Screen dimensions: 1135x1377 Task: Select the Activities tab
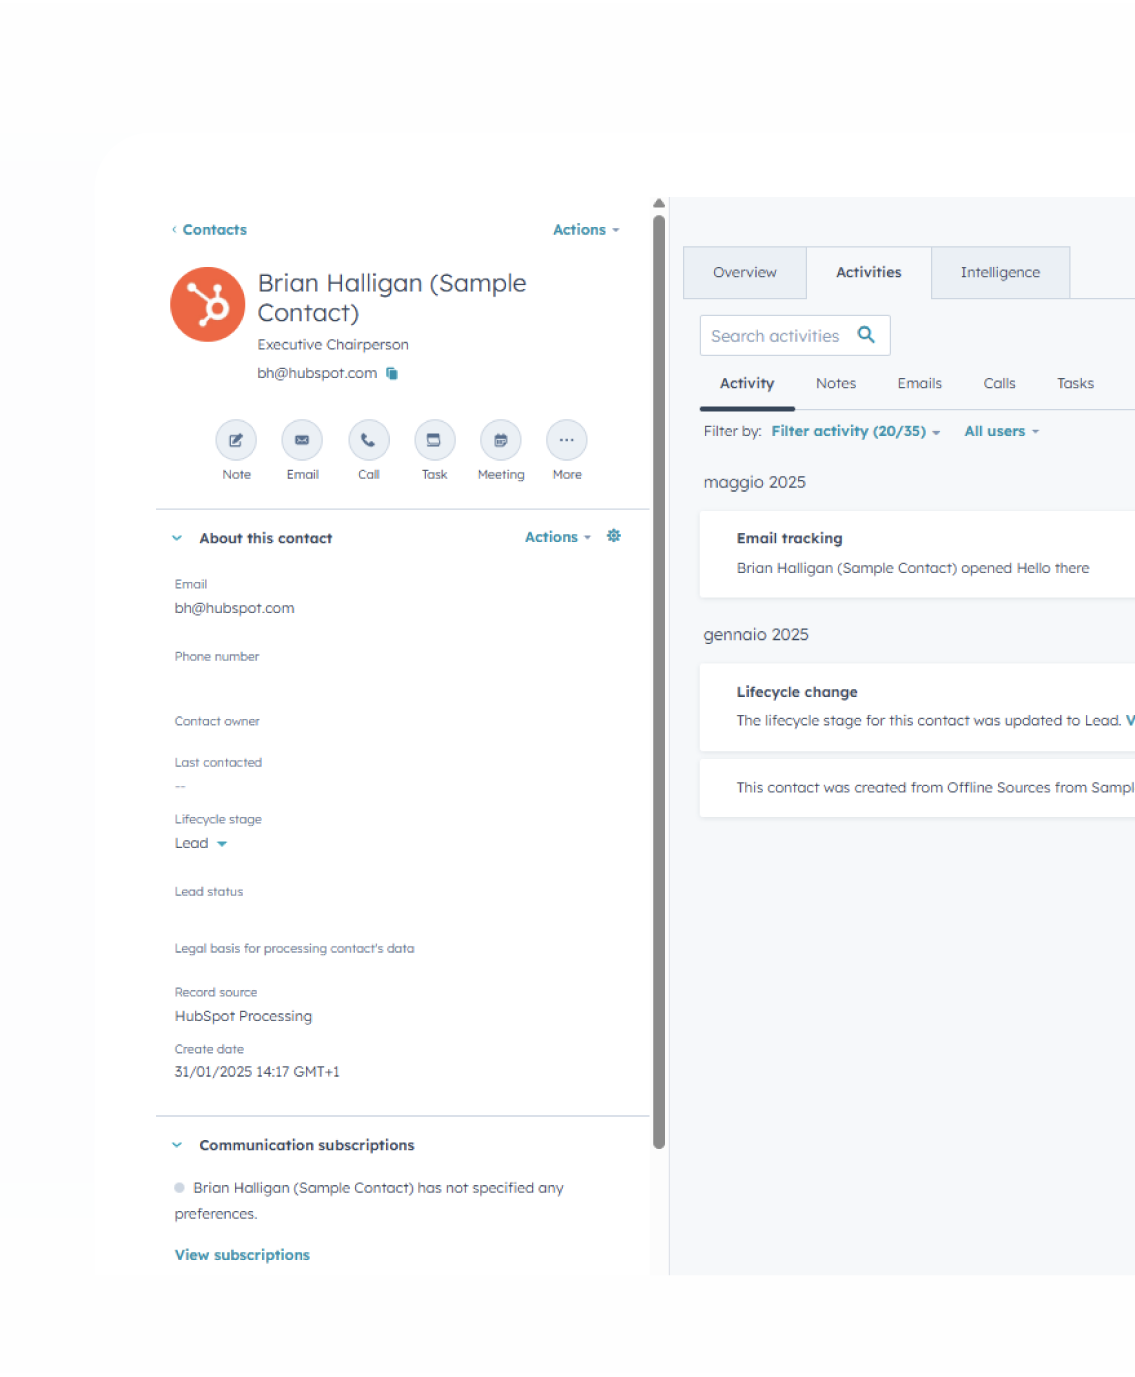(869, 272)
